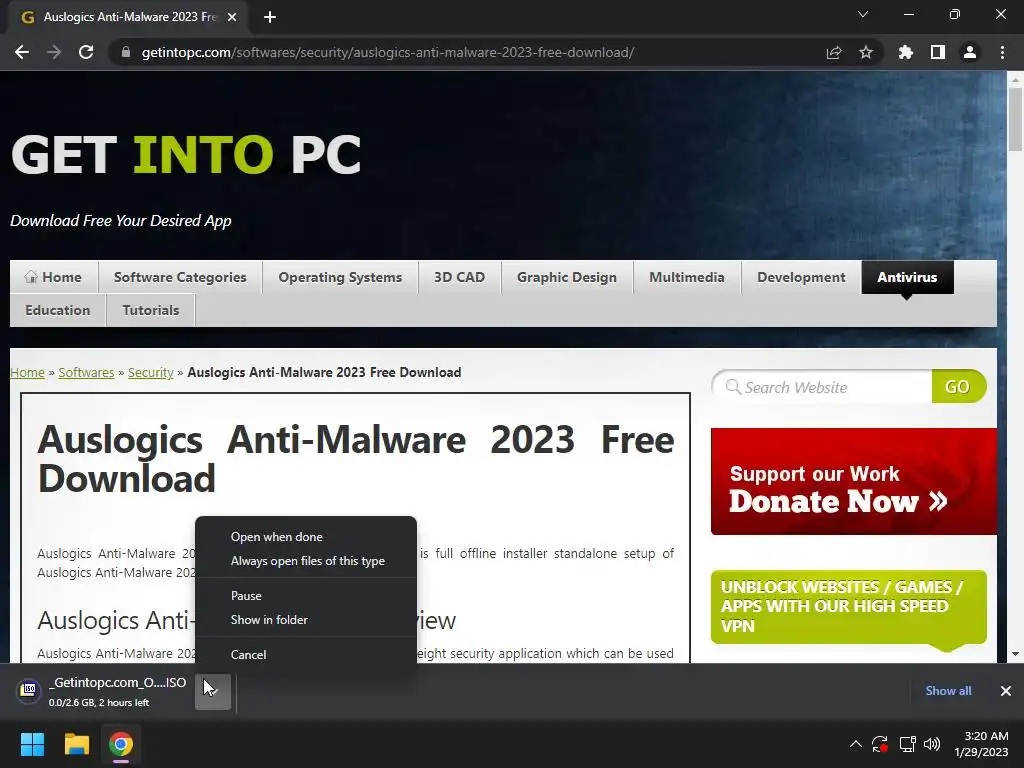
Task: Close the downloads bar
Action: pyautogui.click(x=1006, y=691)
